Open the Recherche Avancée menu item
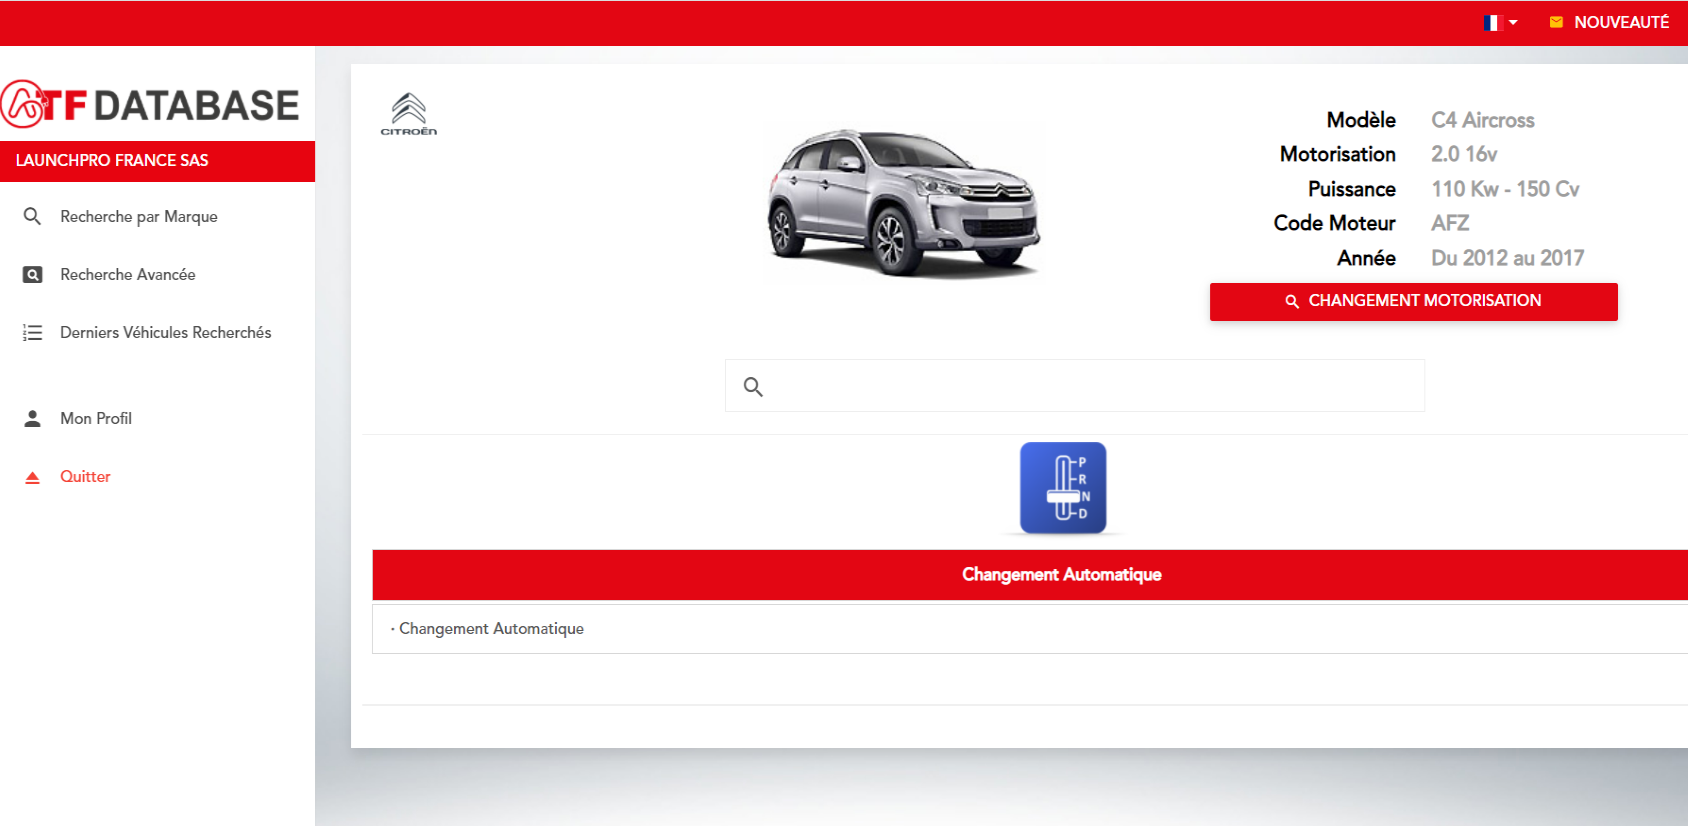This screenshot has width=1688, height=826. click(127, 274)
